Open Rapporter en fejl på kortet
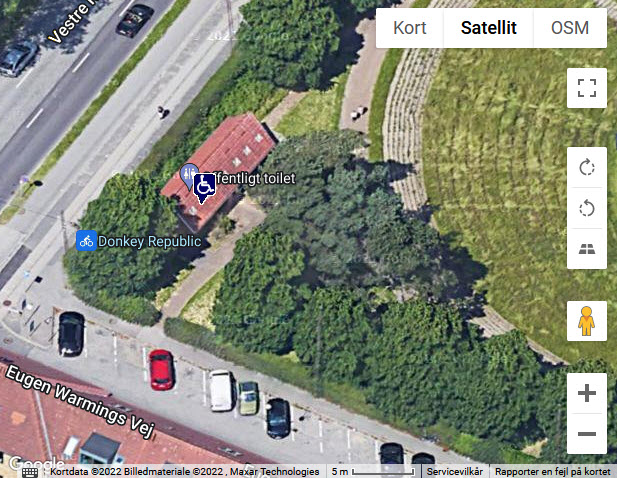Screen dimensions: 617x478 [552, 471]
